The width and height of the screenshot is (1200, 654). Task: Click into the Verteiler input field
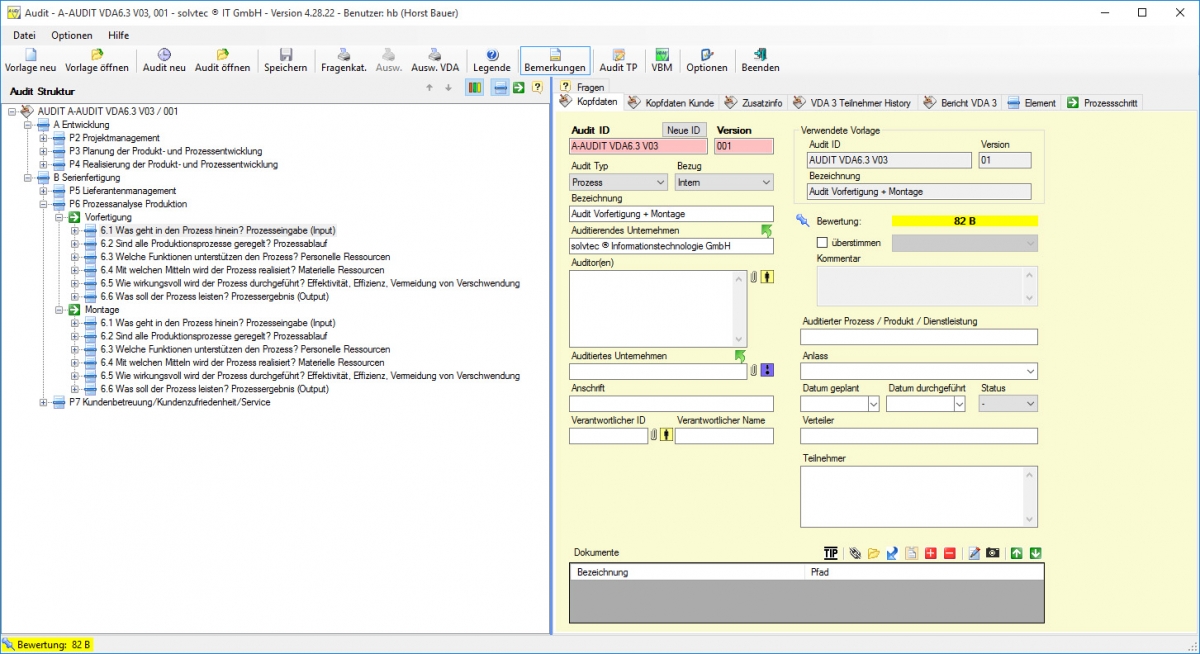pyautogui.click(x=919, y=436)
